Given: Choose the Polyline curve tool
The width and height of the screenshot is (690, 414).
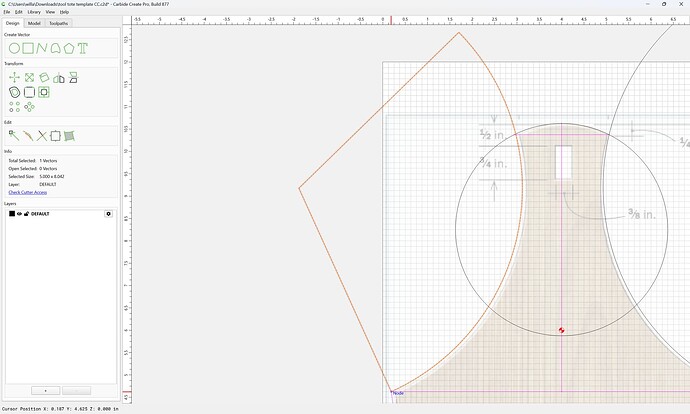Looking at the screenshot, I should [42, 48].
